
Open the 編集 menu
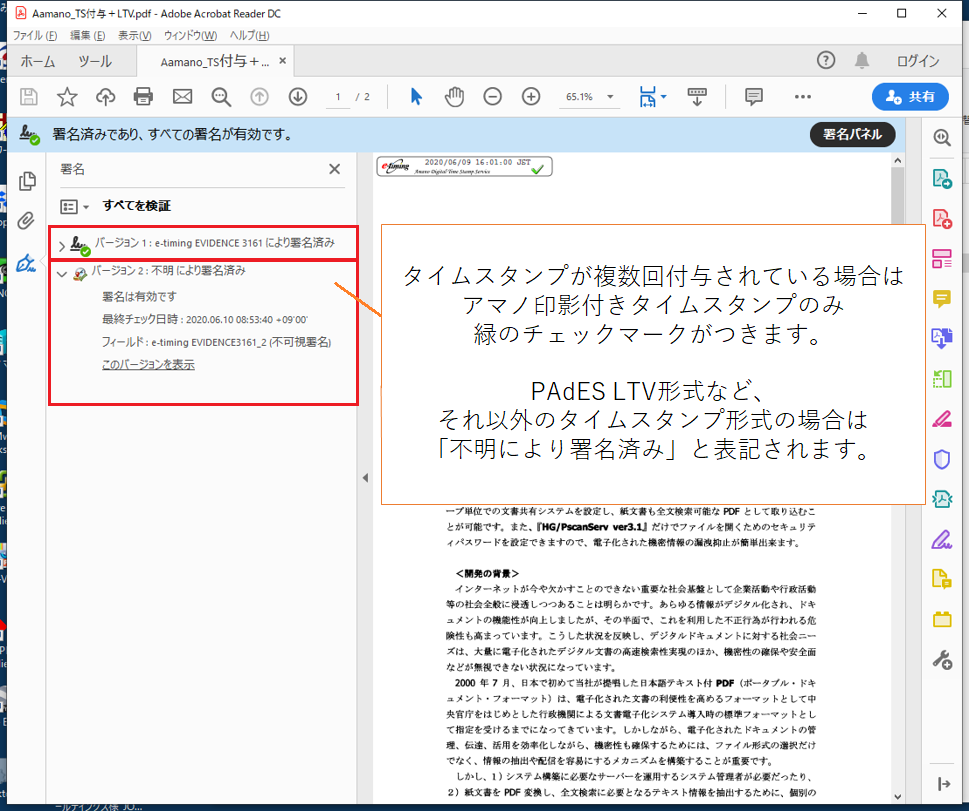tap(87, 35)
